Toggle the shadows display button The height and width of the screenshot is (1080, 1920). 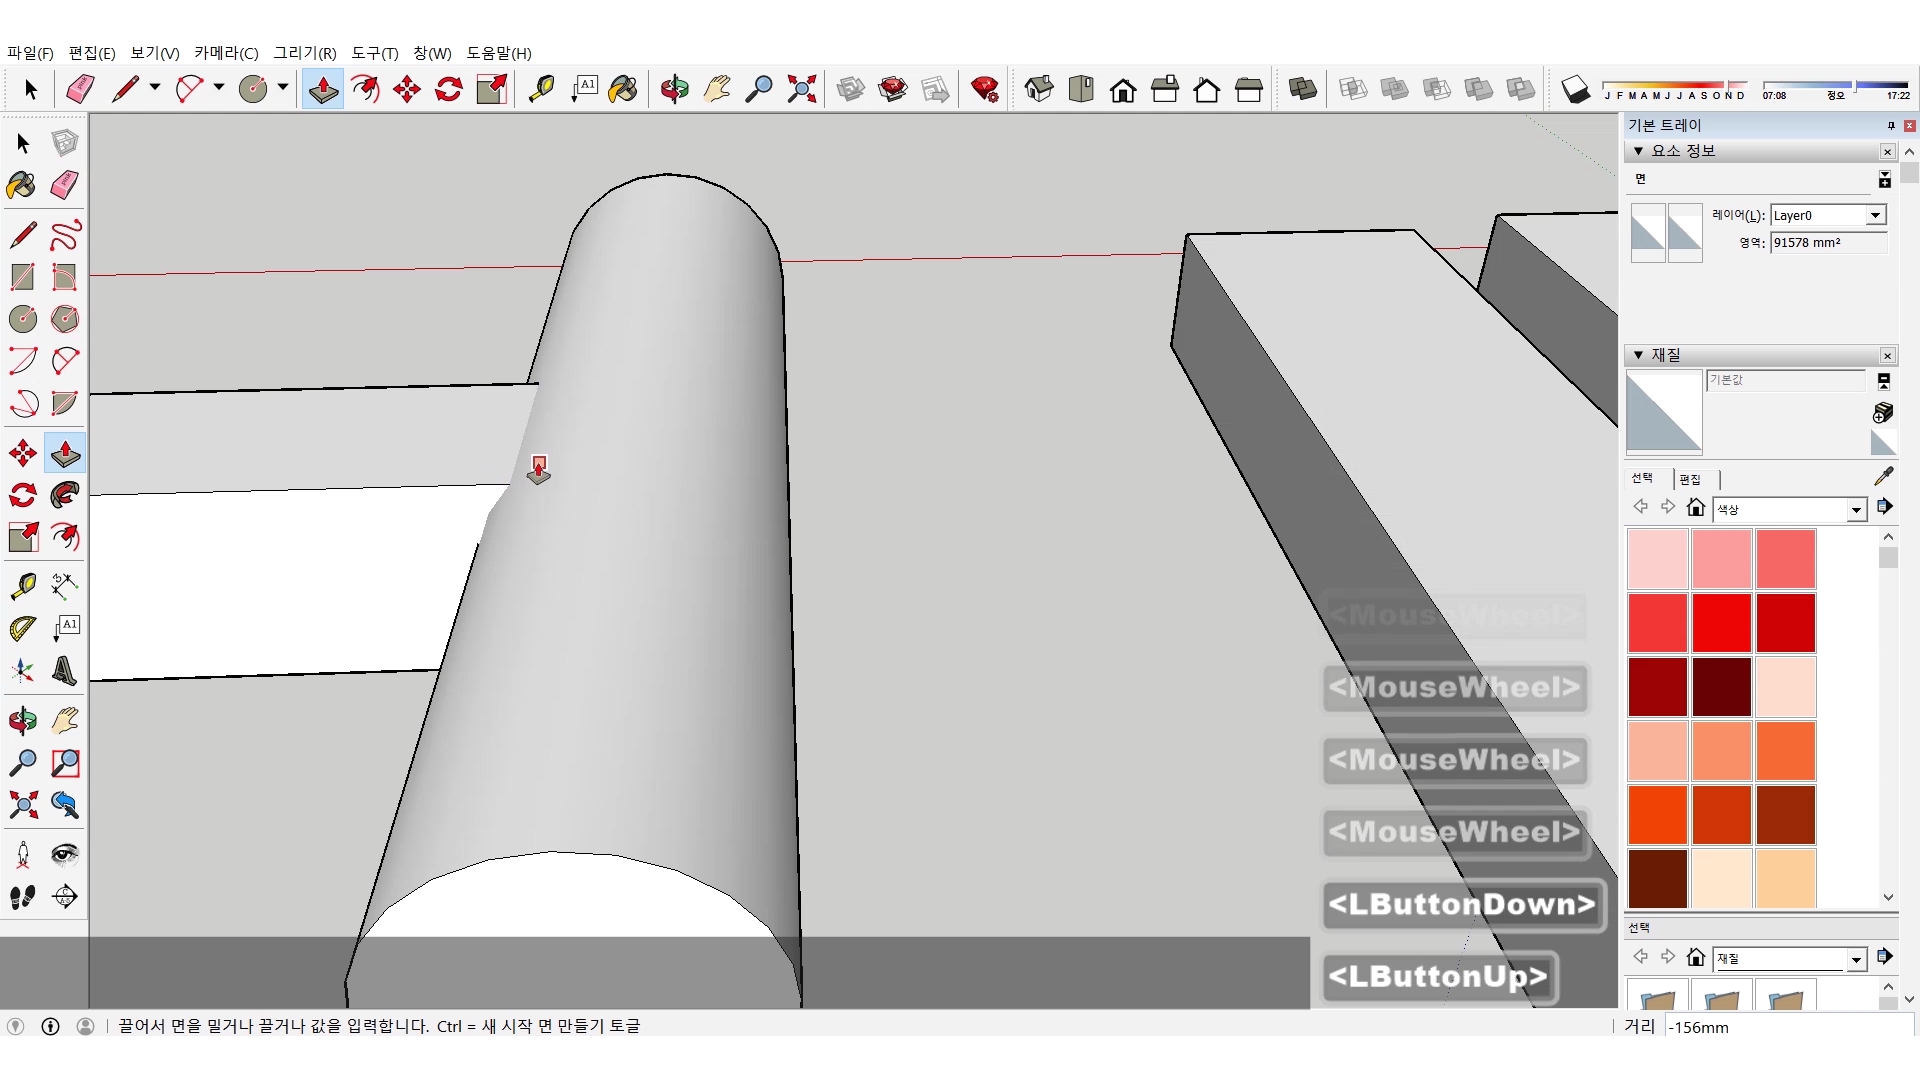(1575, 90)
